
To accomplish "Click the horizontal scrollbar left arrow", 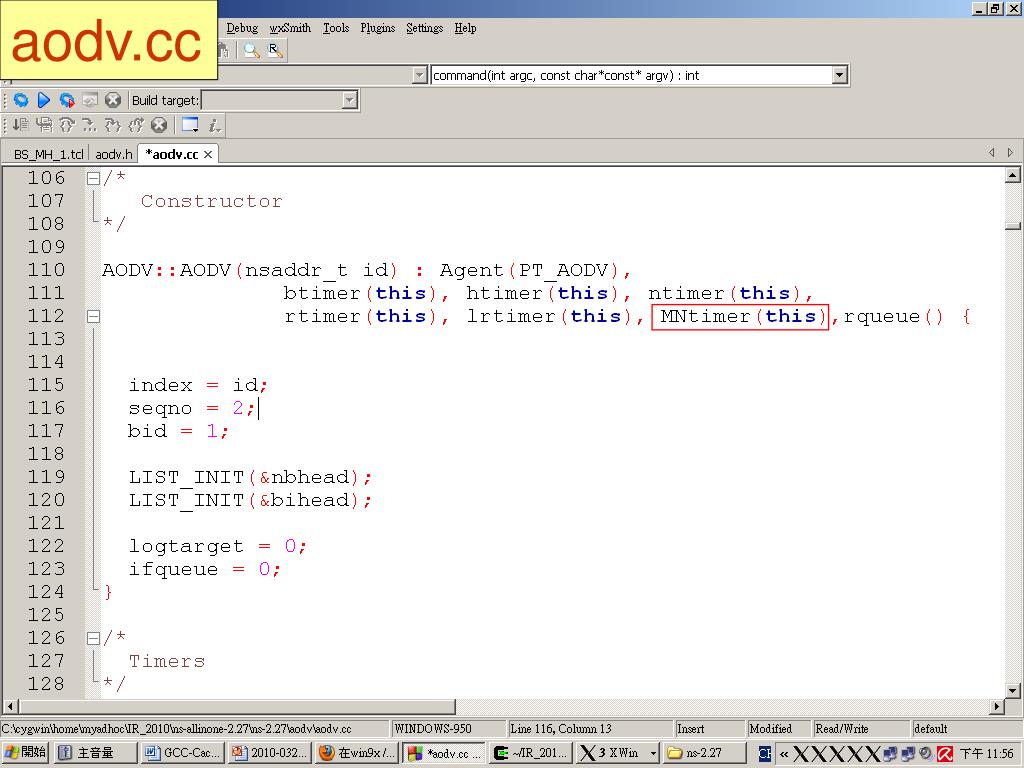I will click(10, 706).
